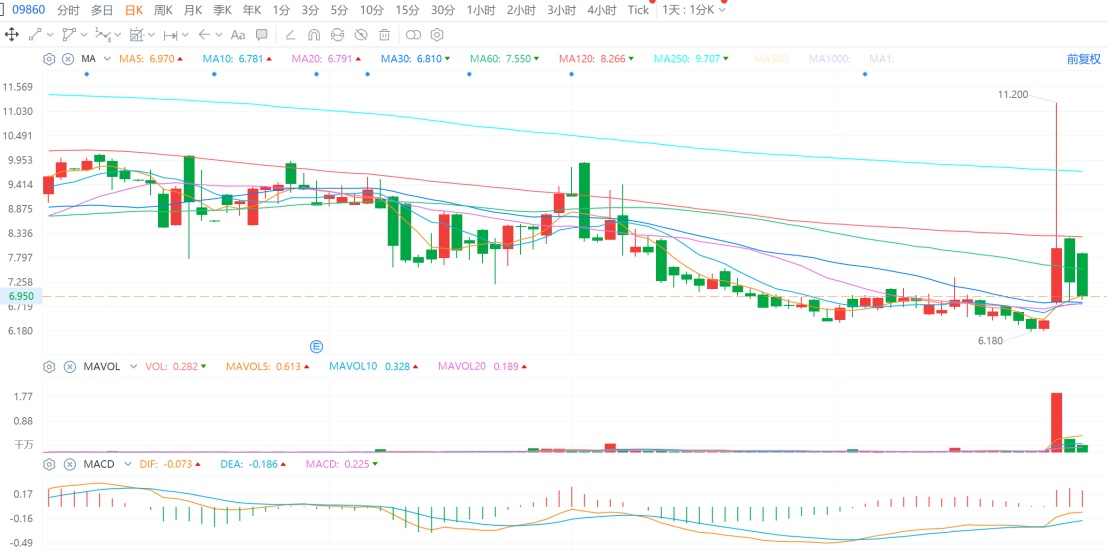Select the 4小时 interval tab

click(x=601, y=10)
